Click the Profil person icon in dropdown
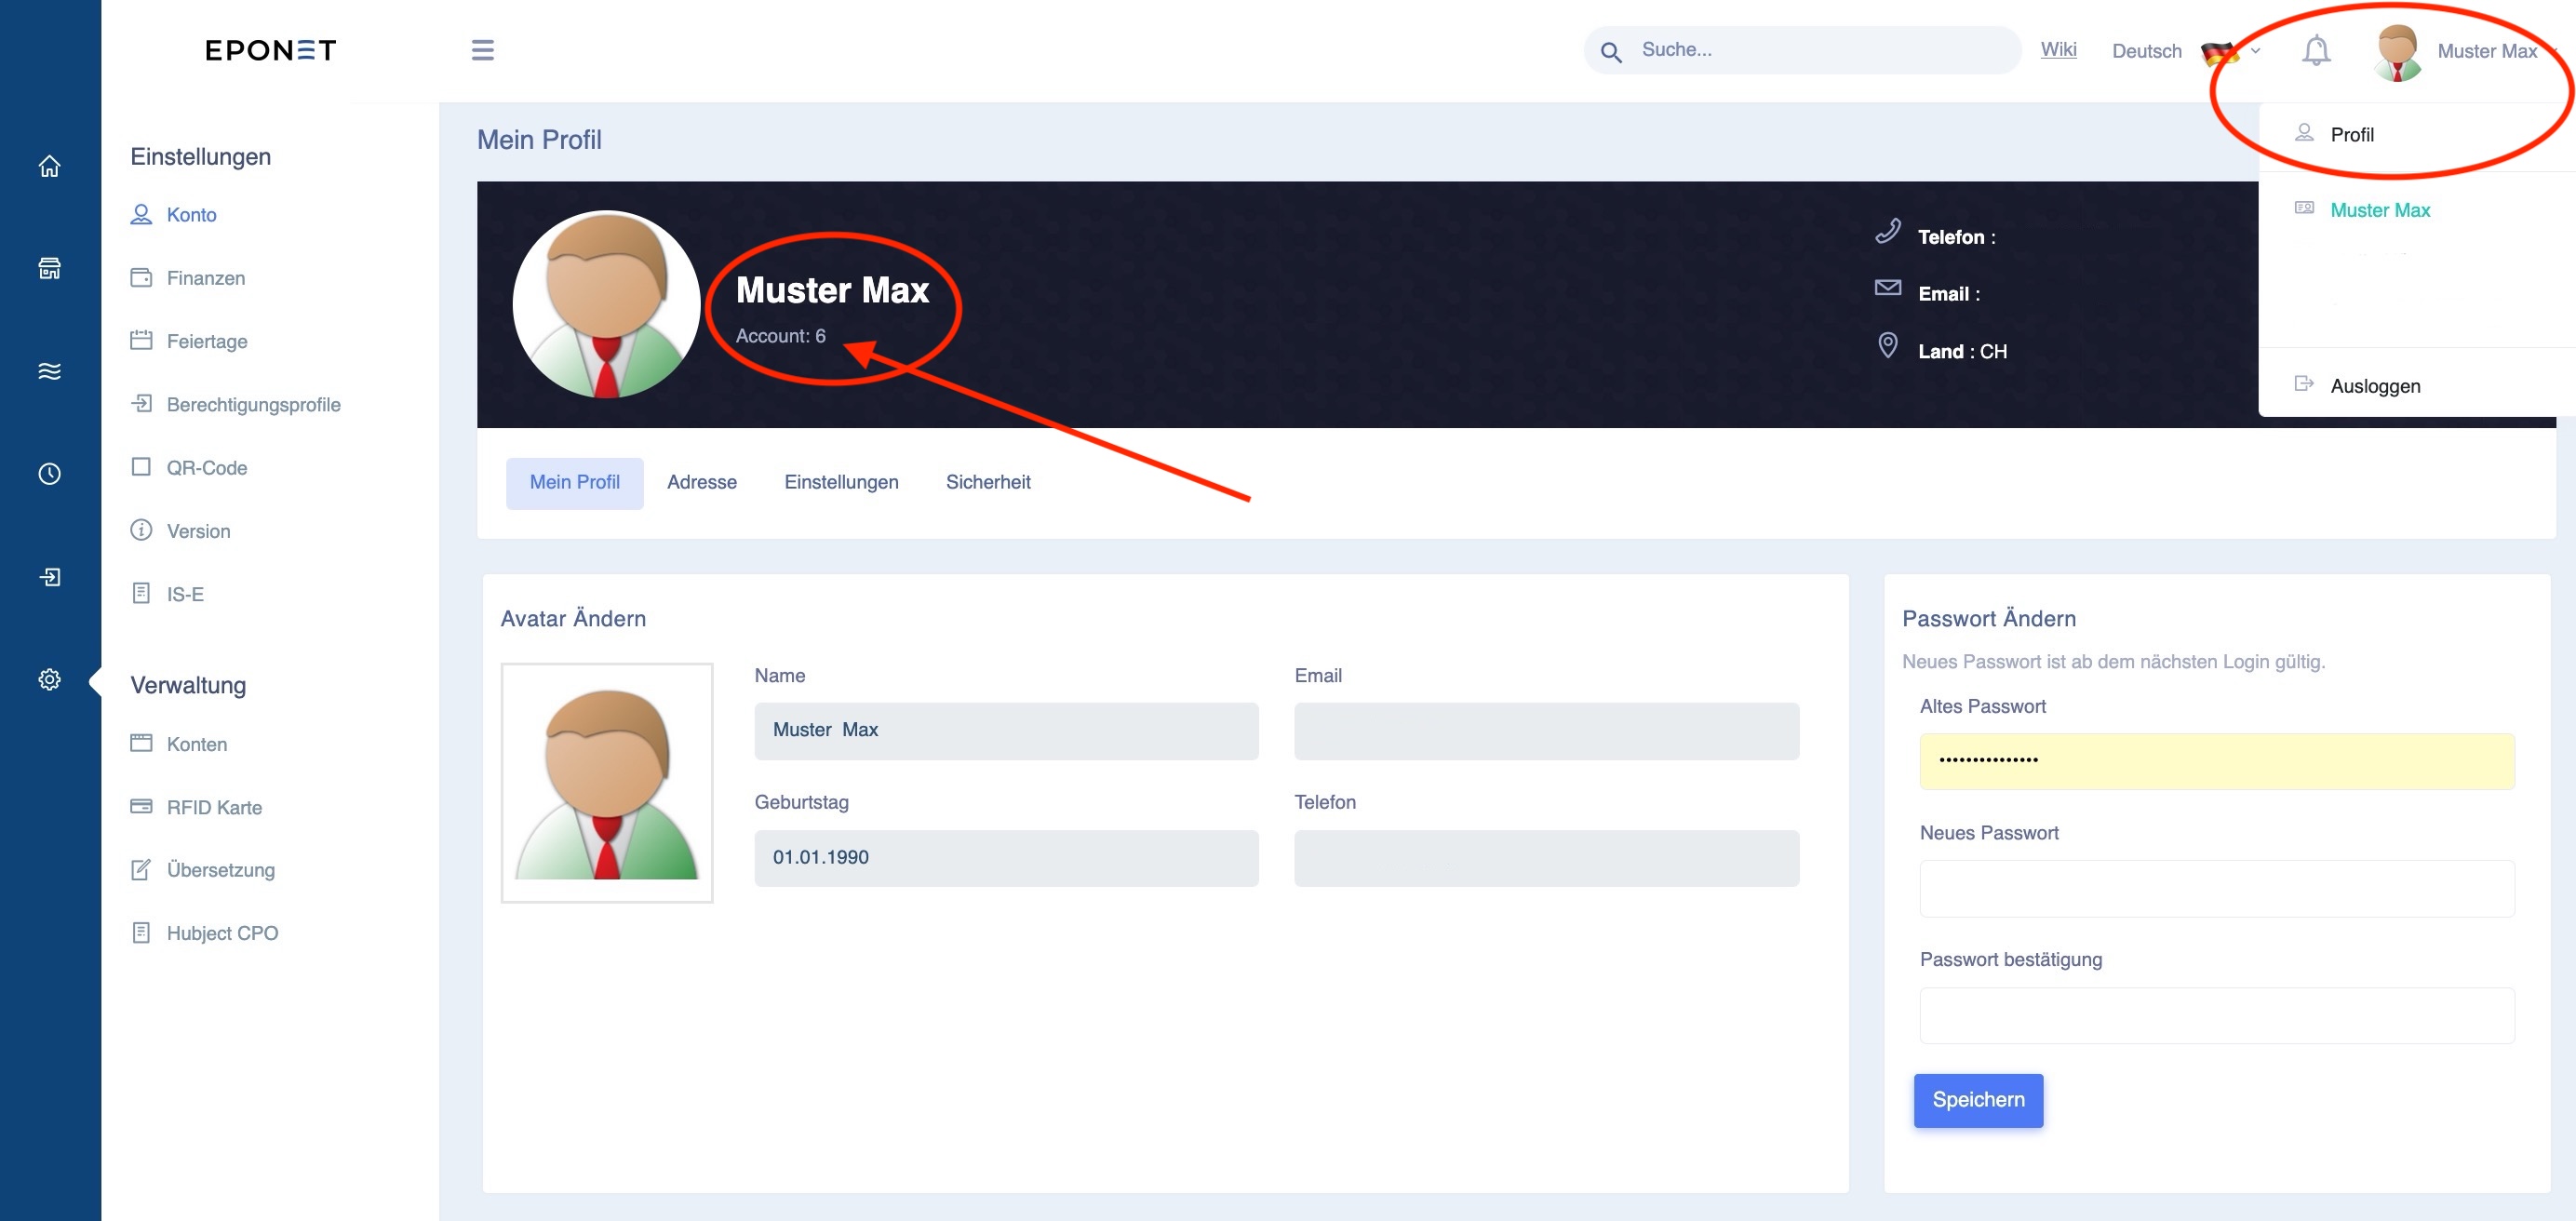2576x1221 pixels. [2304, 133]
